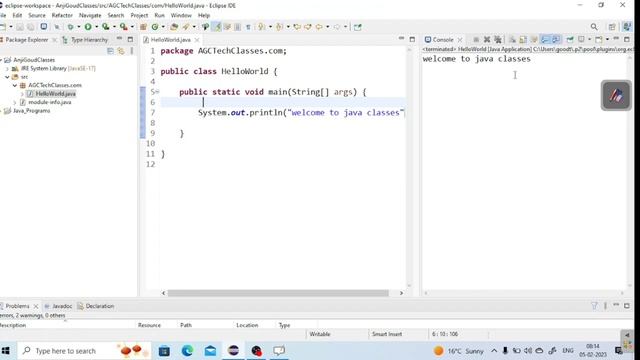The width and height of the screenshot is (640, 360).
Task: Click the Search magnifier icon at top right
Action: tap(594, 27)
